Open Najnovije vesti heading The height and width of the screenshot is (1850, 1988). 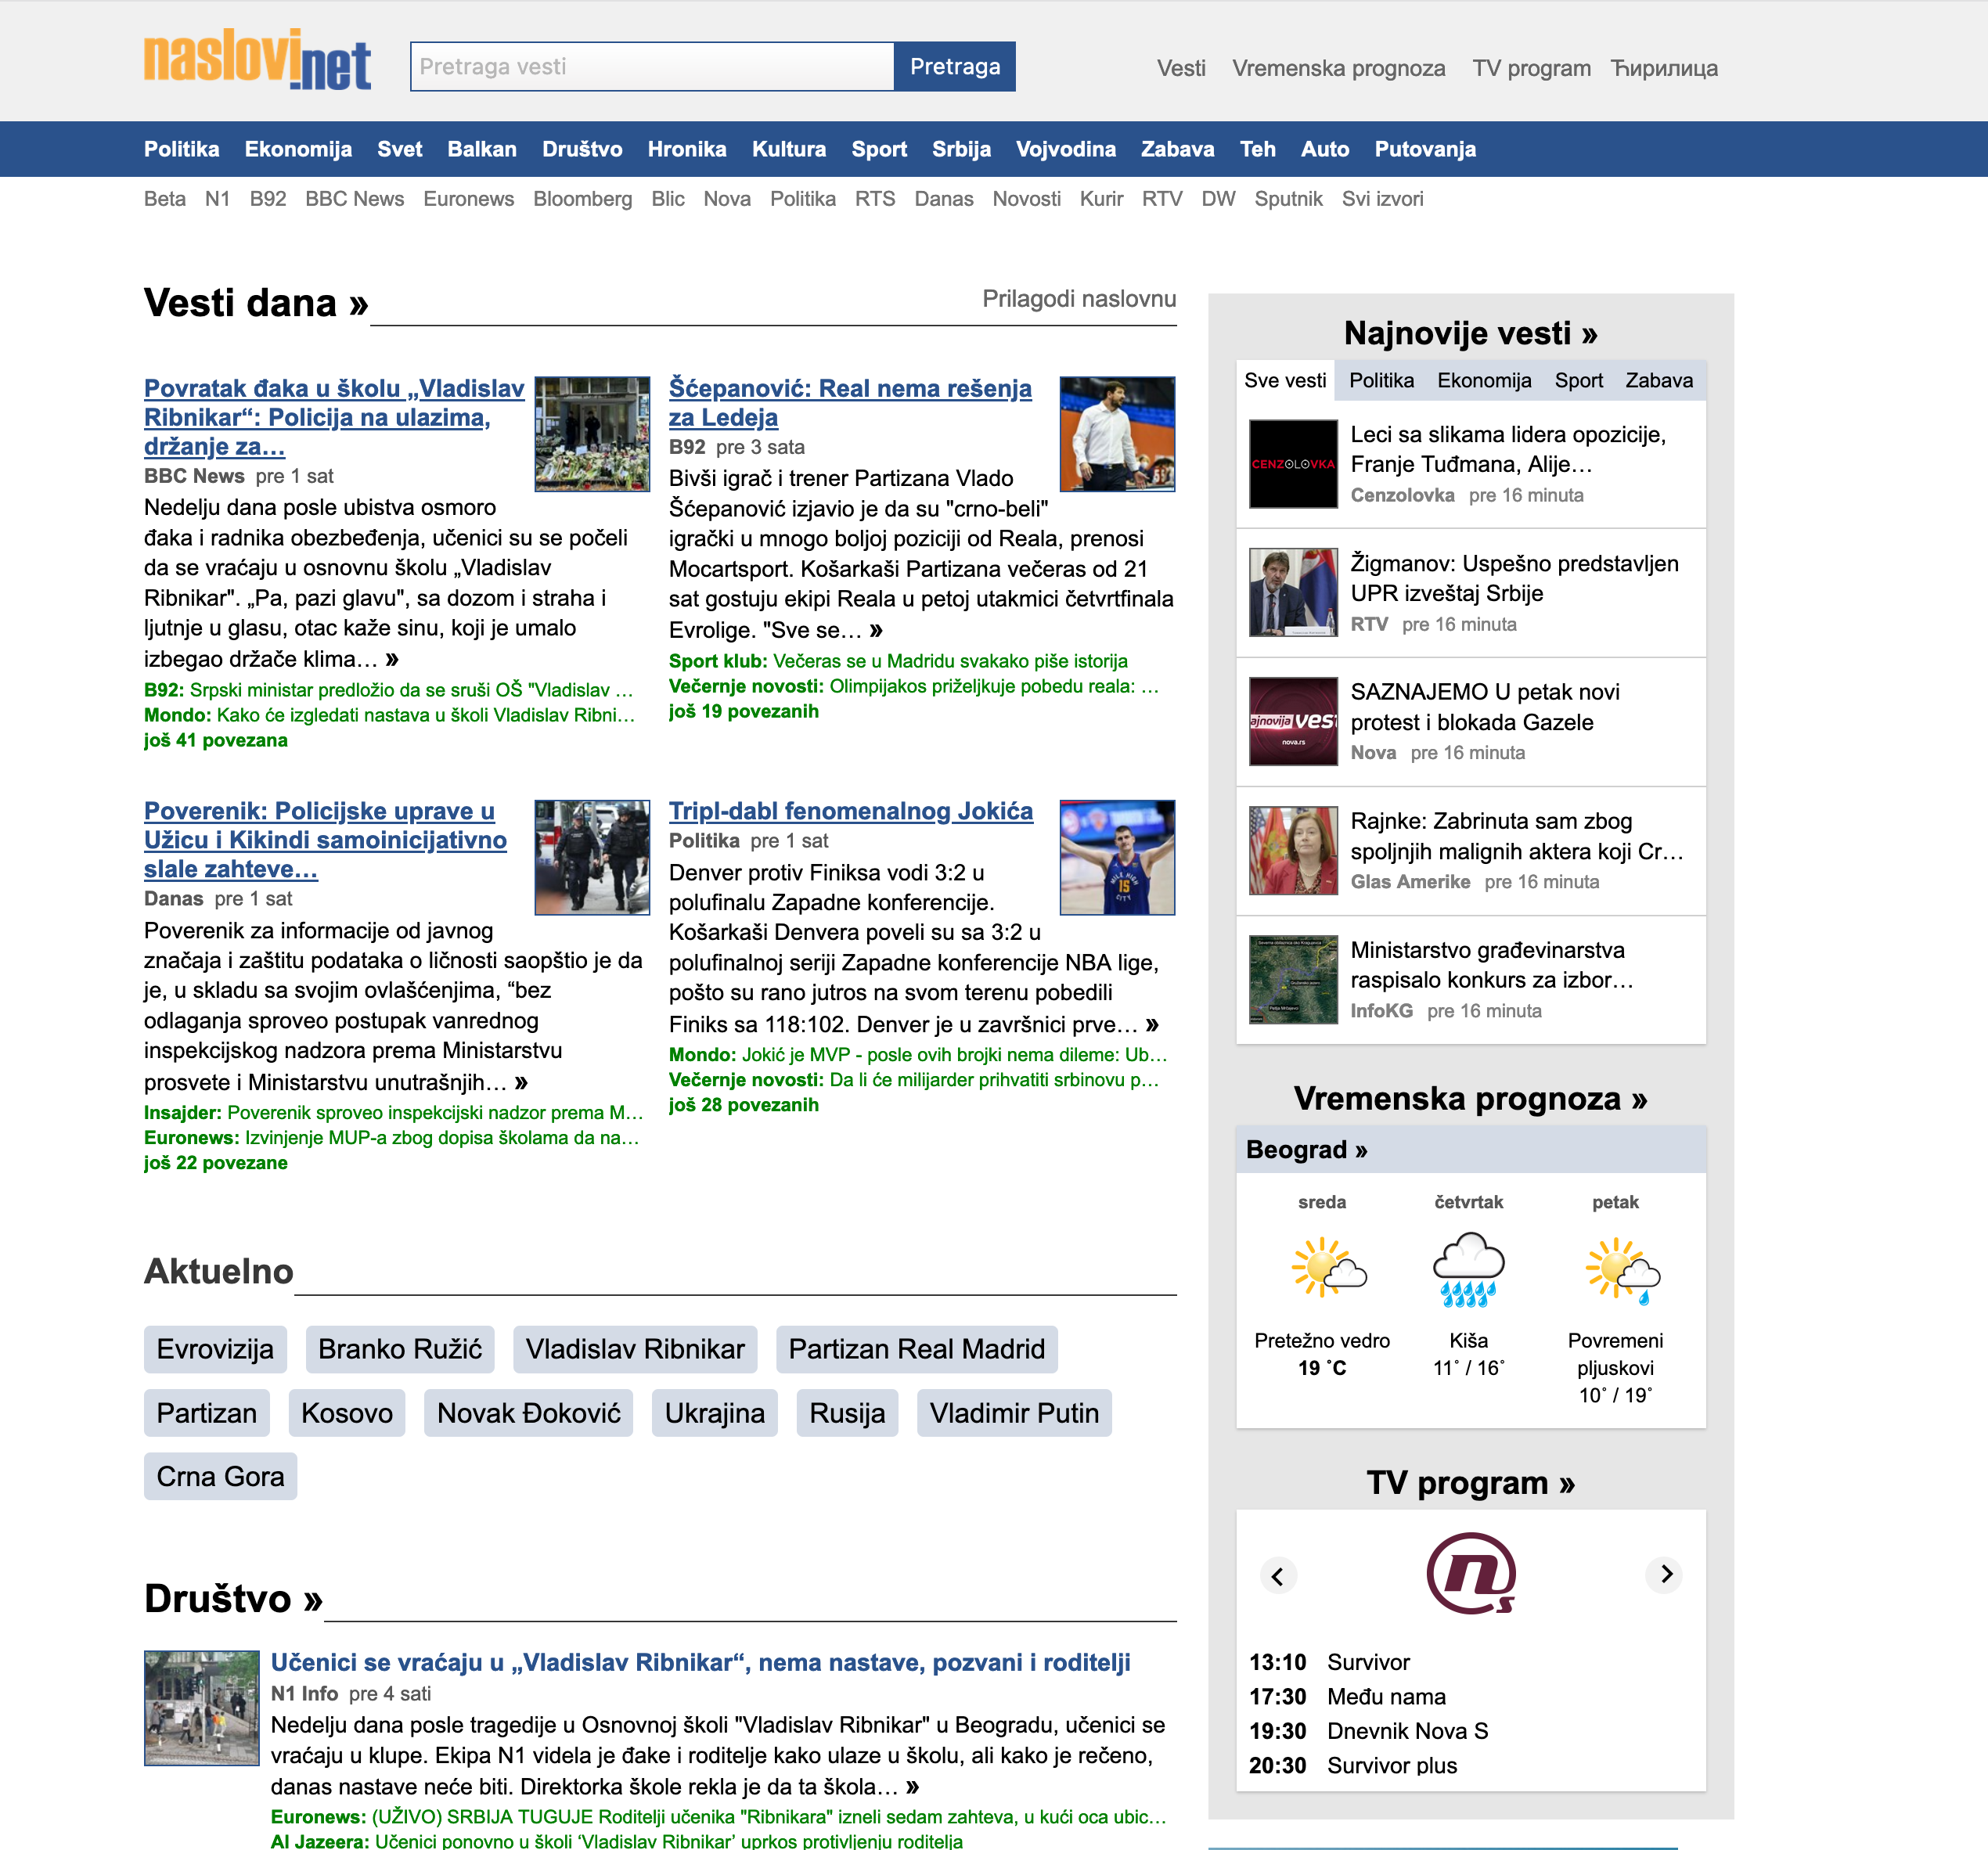coord(1470,333)
